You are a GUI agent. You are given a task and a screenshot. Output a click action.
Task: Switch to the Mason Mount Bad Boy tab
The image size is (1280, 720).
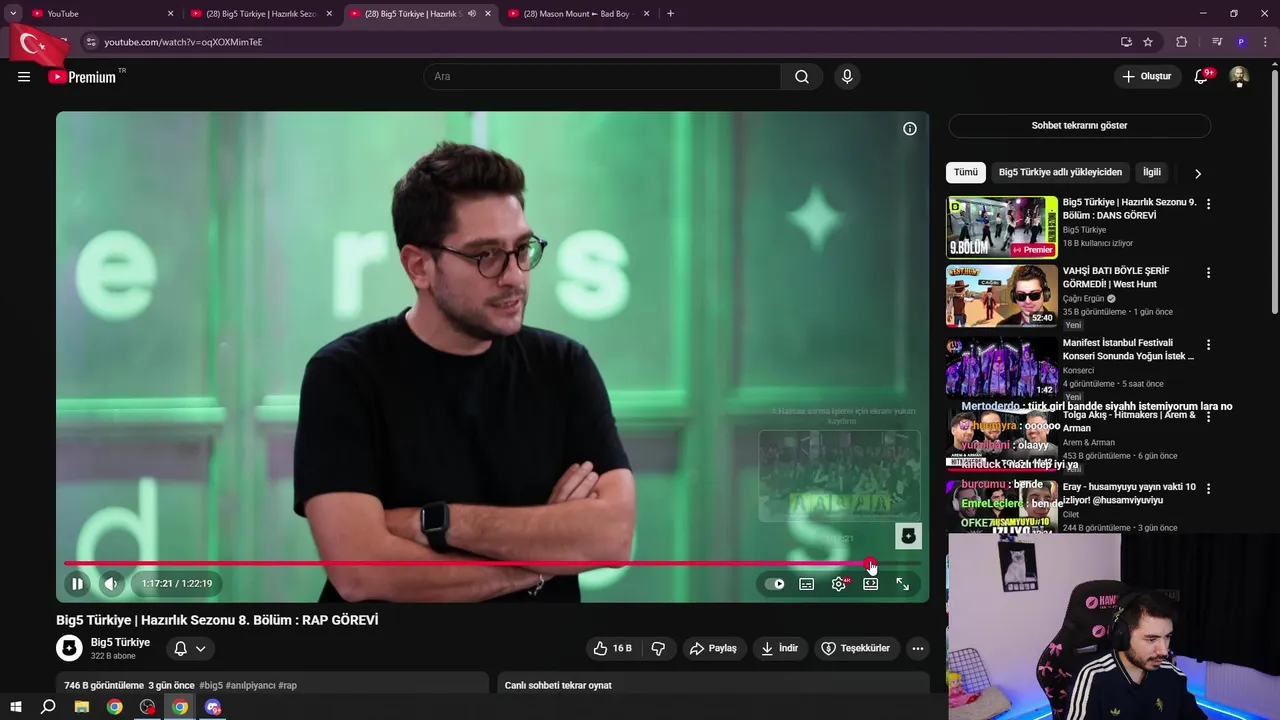click(580, 14)
